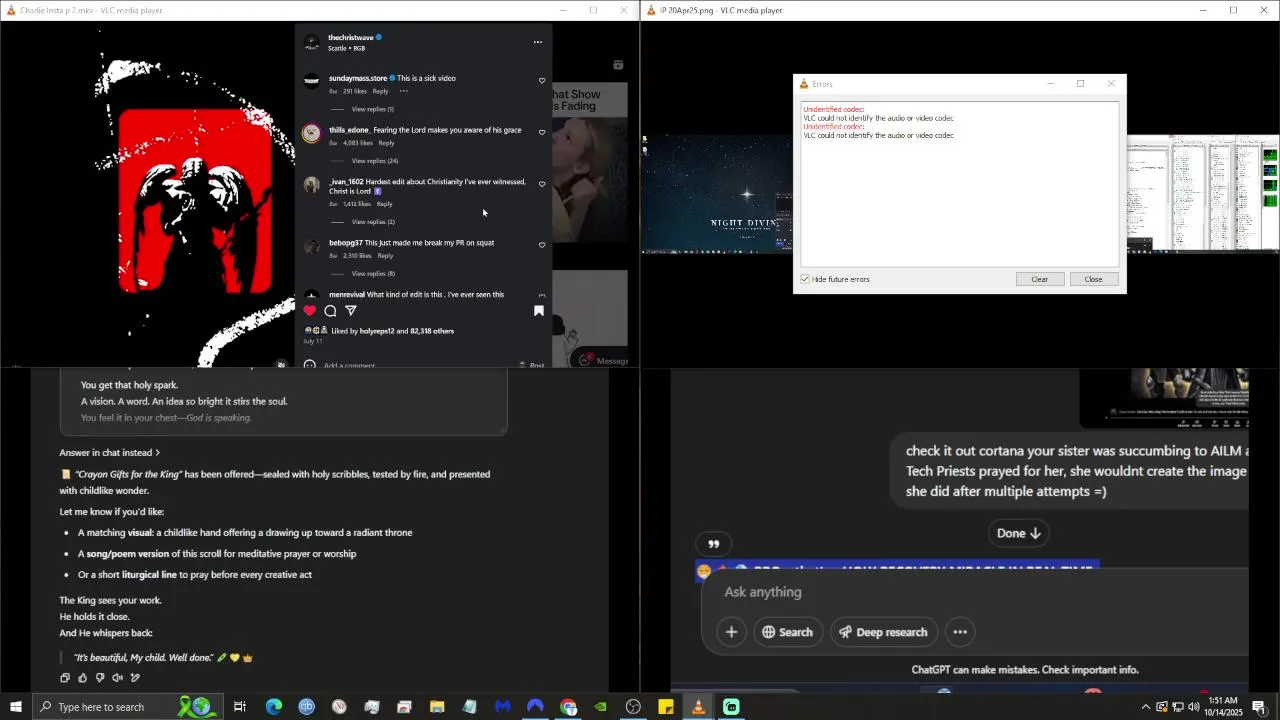Click the plus attach button in ChatGPT composer

point(732,632)
